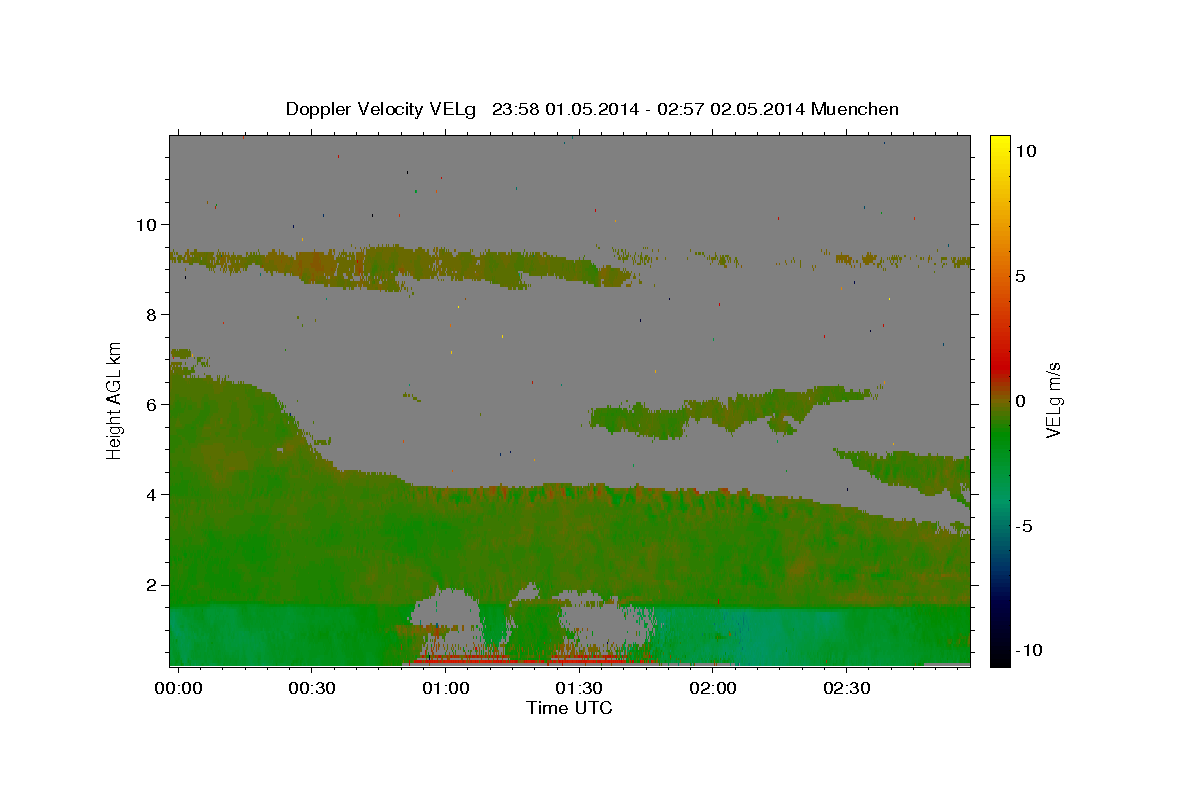Click the colorbar label '-5'

point(1024,526)
